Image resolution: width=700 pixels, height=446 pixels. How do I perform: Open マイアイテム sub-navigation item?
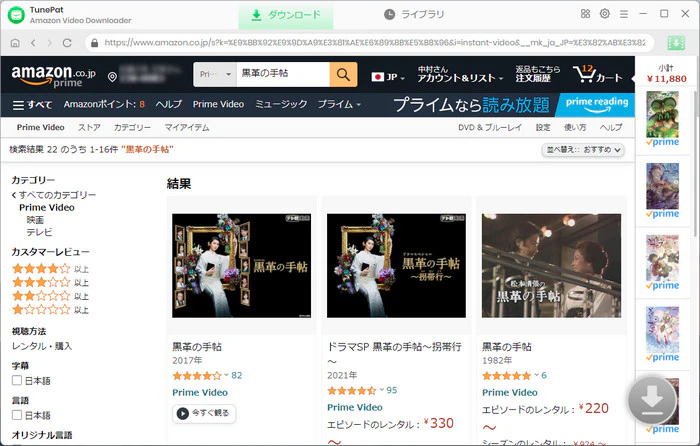pos(187,128)
